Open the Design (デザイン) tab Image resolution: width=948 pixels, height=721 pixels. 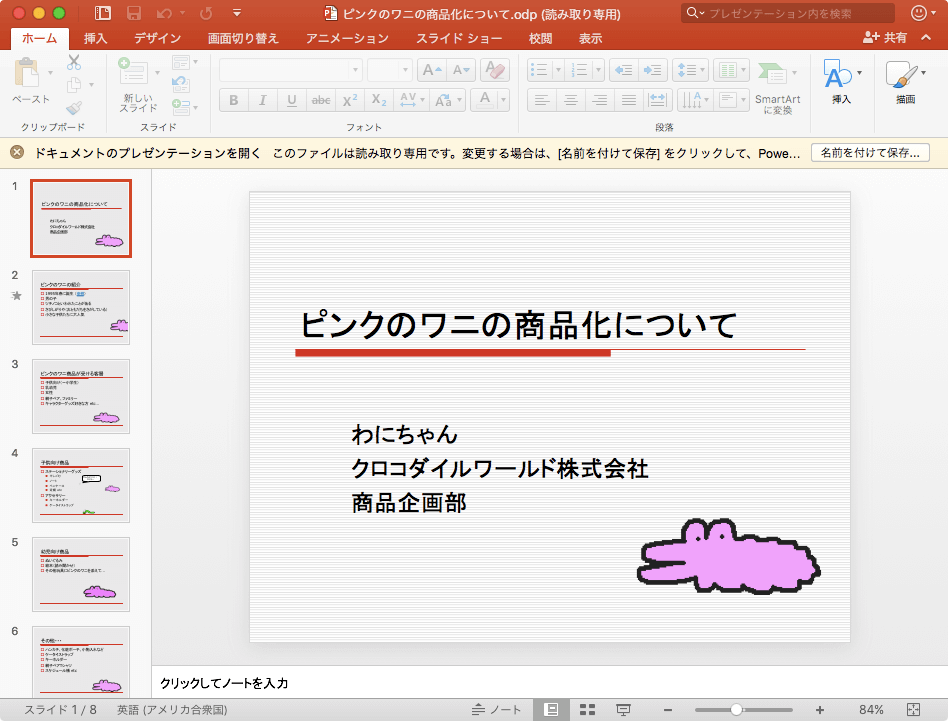coord(157,38)
